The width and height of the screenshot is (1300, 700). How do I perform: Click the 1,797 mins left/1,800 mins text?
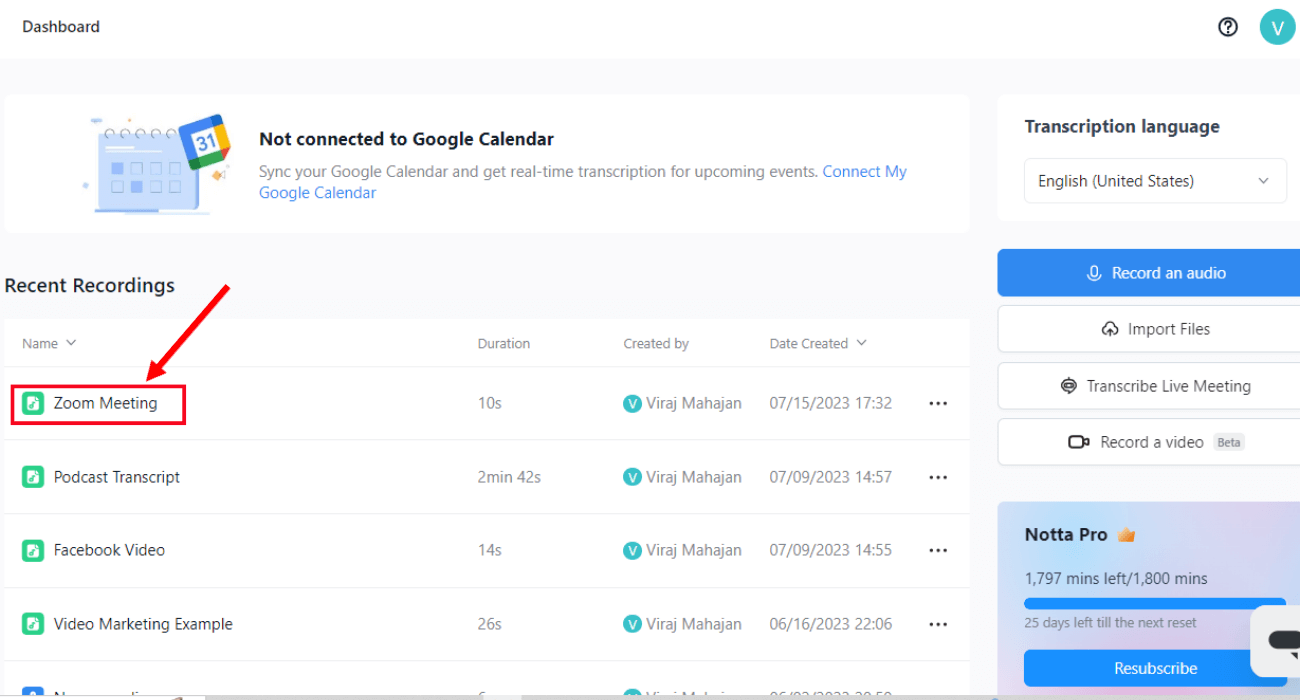pos(1116,578)
